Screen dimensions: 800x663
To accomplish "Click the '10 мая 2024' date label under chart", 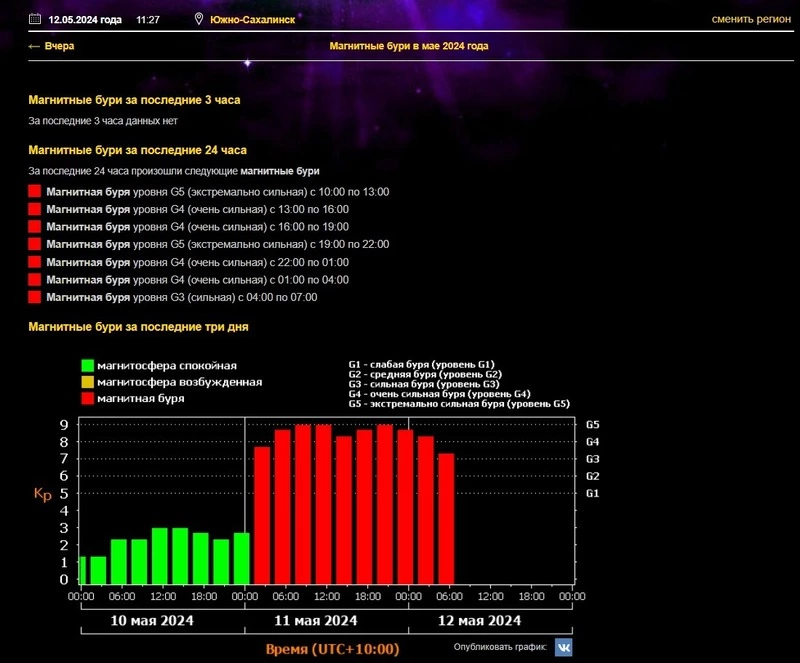I will click(152, 621).
